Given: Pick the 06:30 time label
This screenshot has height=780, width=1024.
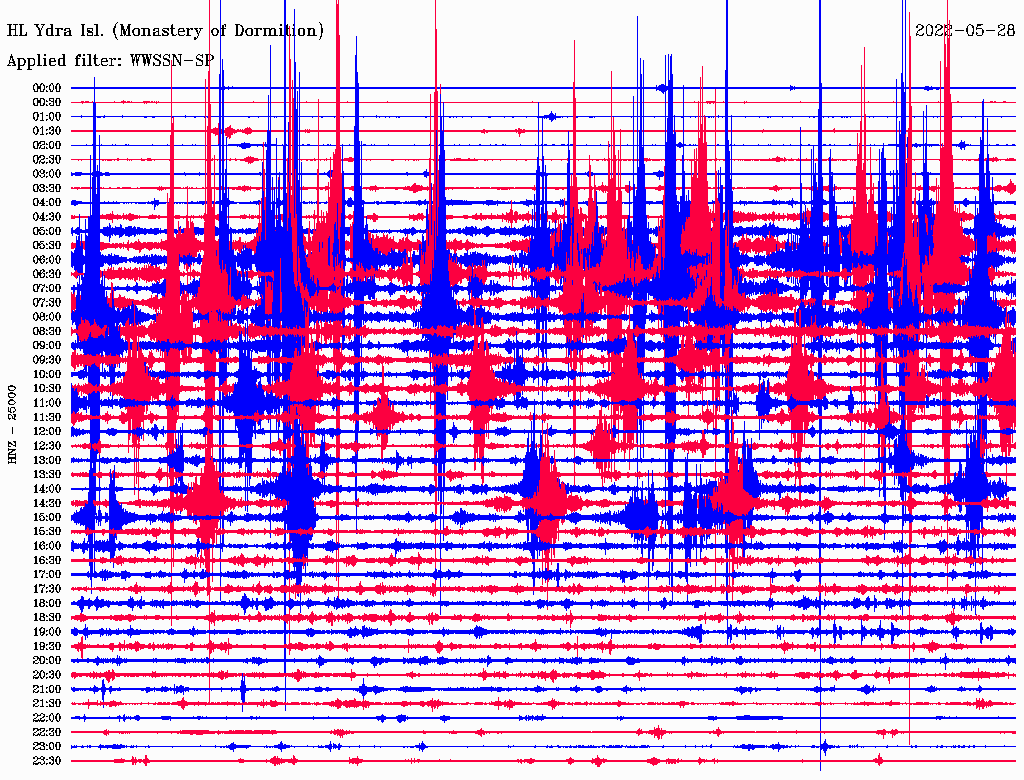Looking at the screenshot, I should [47, 274].
